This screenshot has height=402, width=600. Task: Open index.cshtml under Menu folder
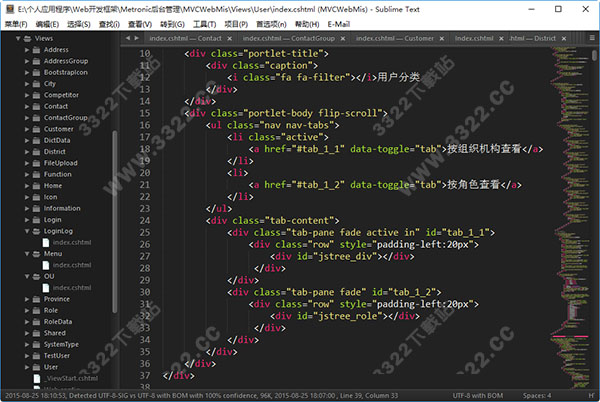(72, 265)
